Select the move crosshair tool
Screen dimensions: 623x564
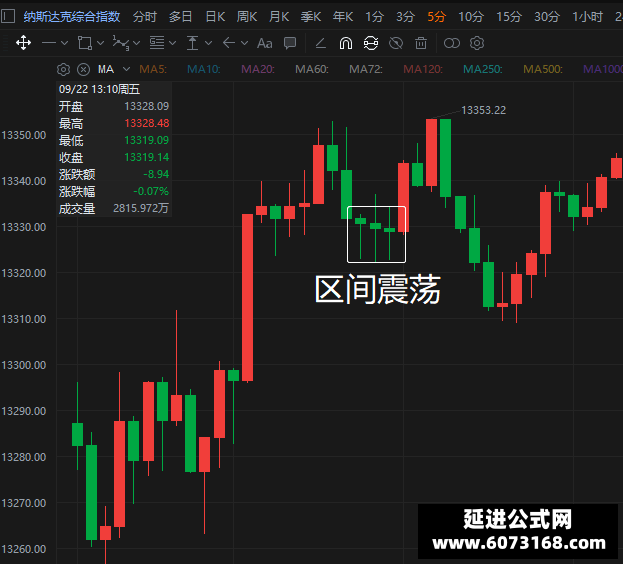pos(23,43)
